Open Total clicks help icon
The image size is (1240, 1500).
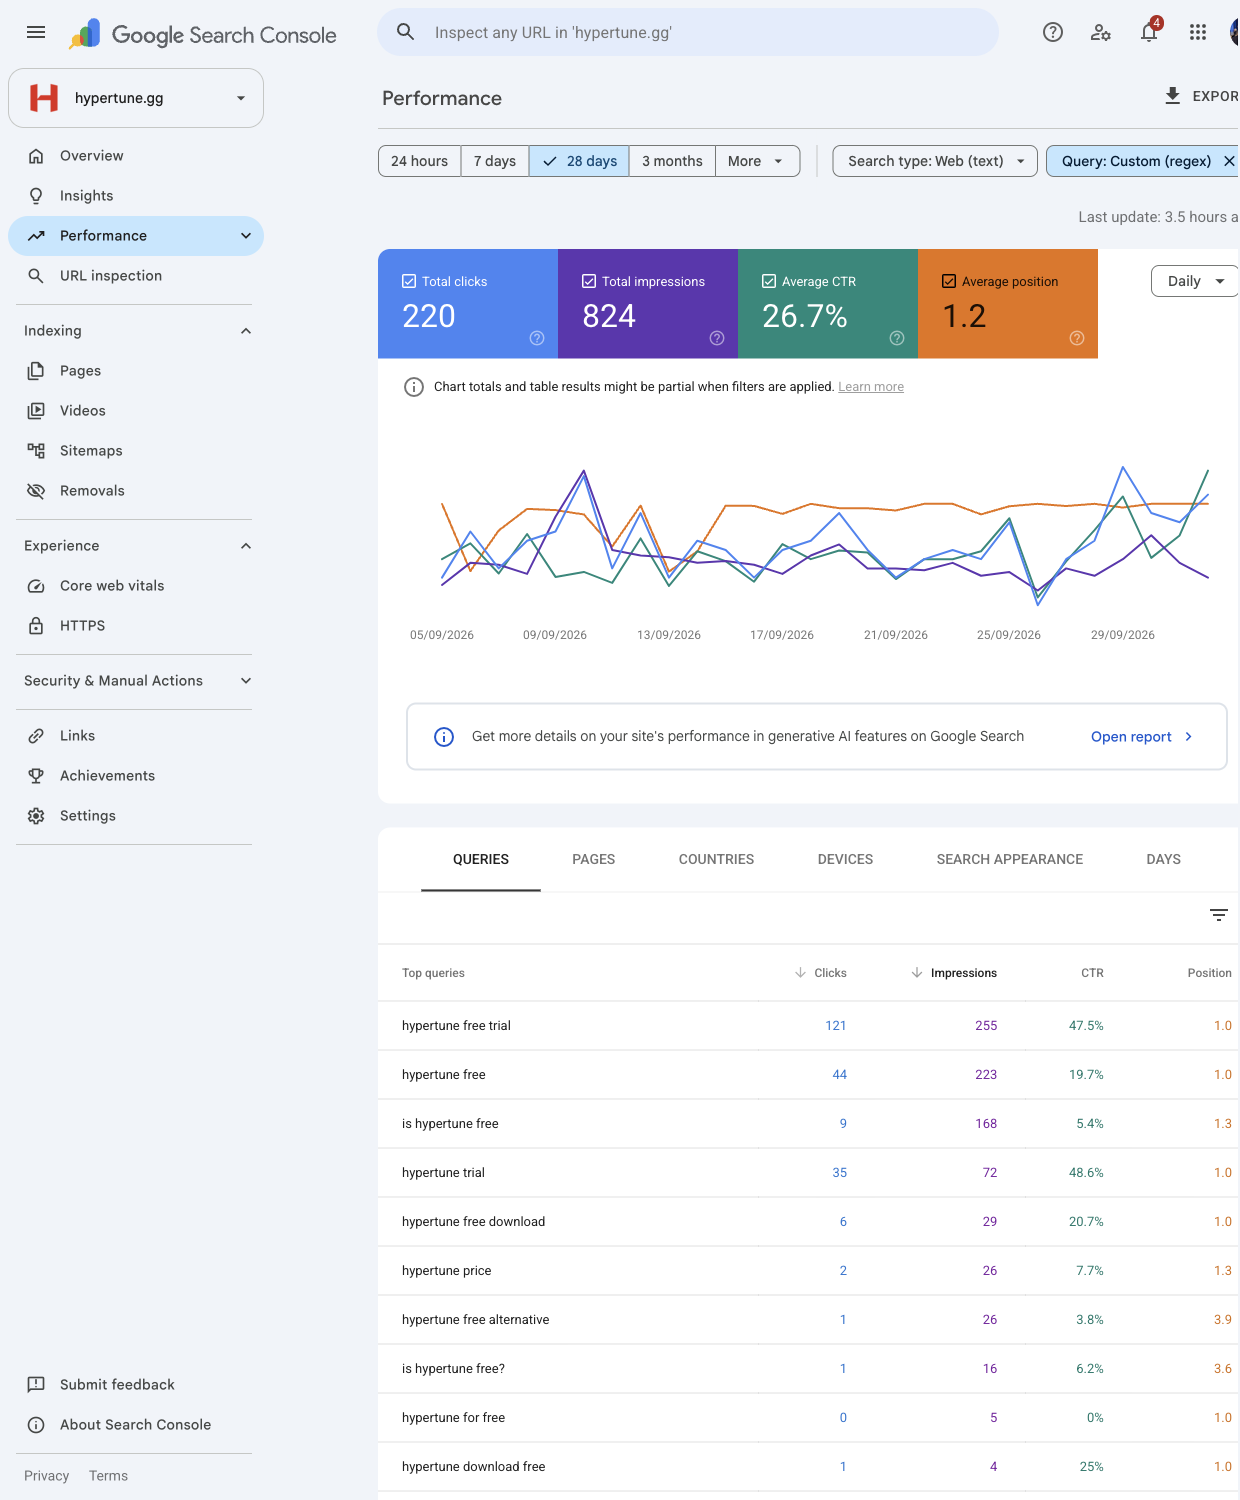[537, 338]
